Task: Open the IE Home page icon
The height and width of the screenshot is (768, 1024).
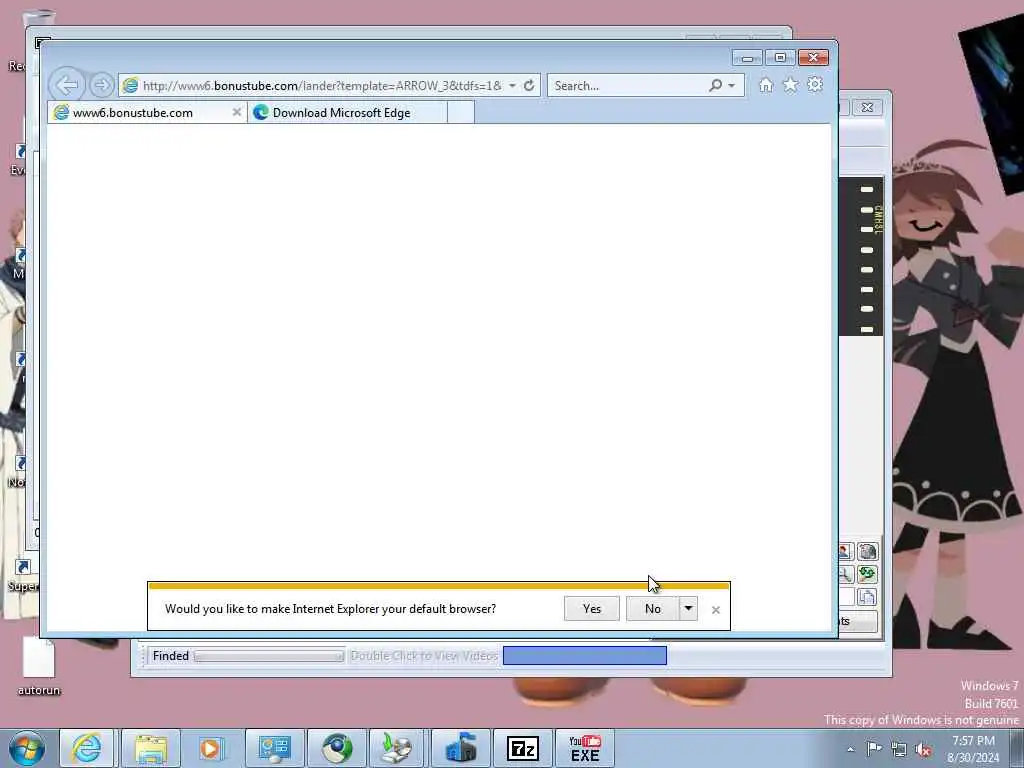Action: 765,85
